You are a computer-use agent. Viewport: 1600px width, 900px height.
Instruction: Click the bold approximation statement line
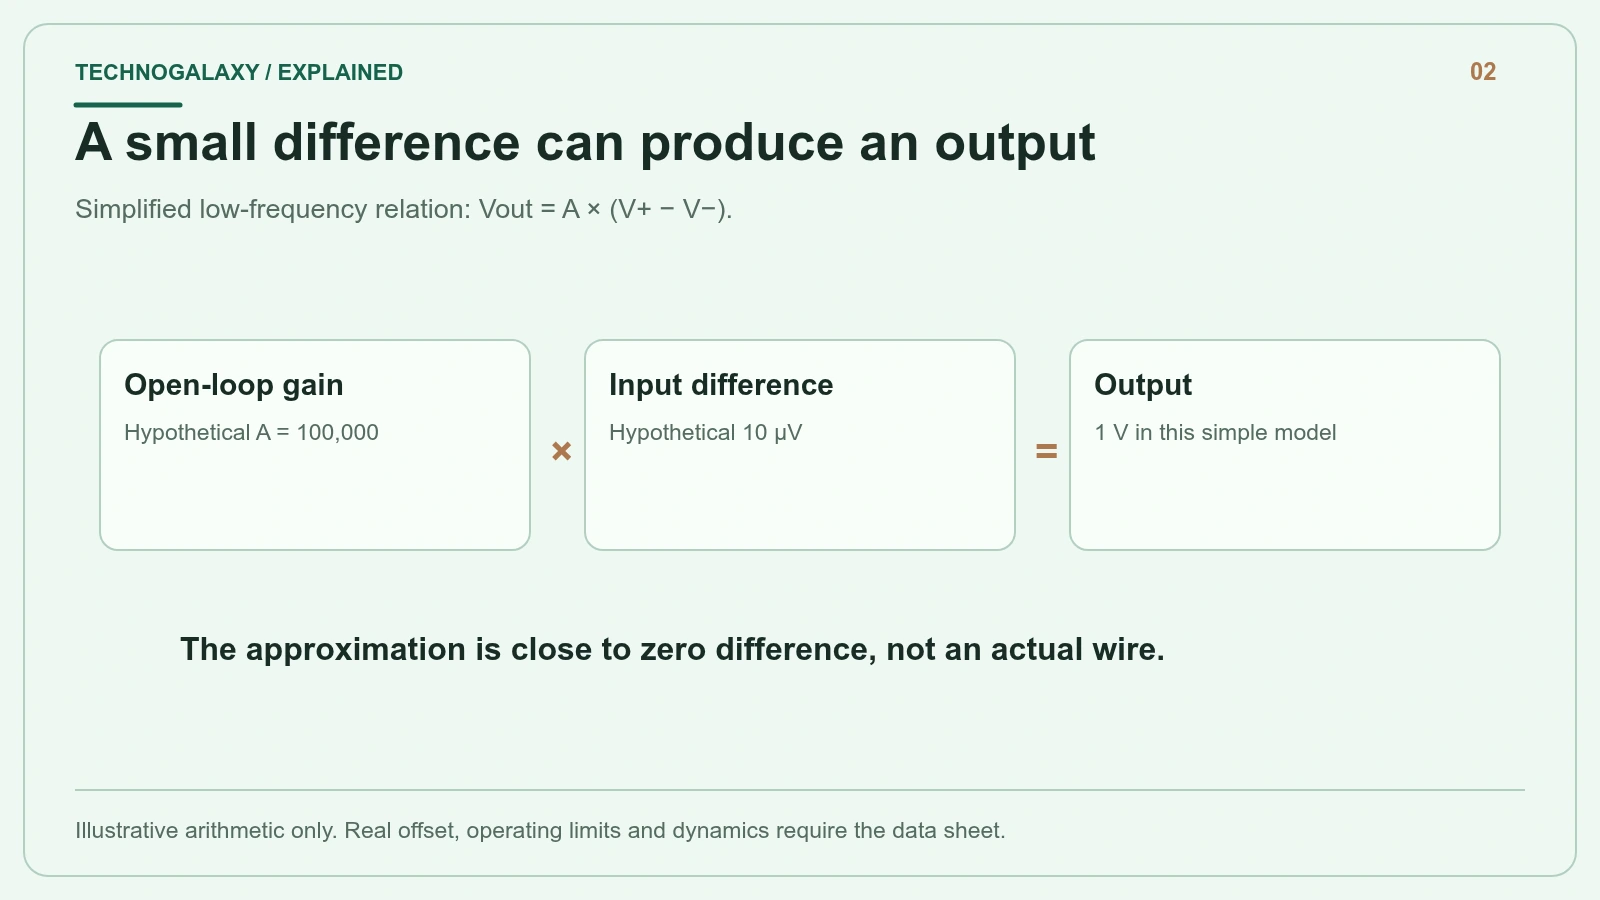[x=672, y=650]
